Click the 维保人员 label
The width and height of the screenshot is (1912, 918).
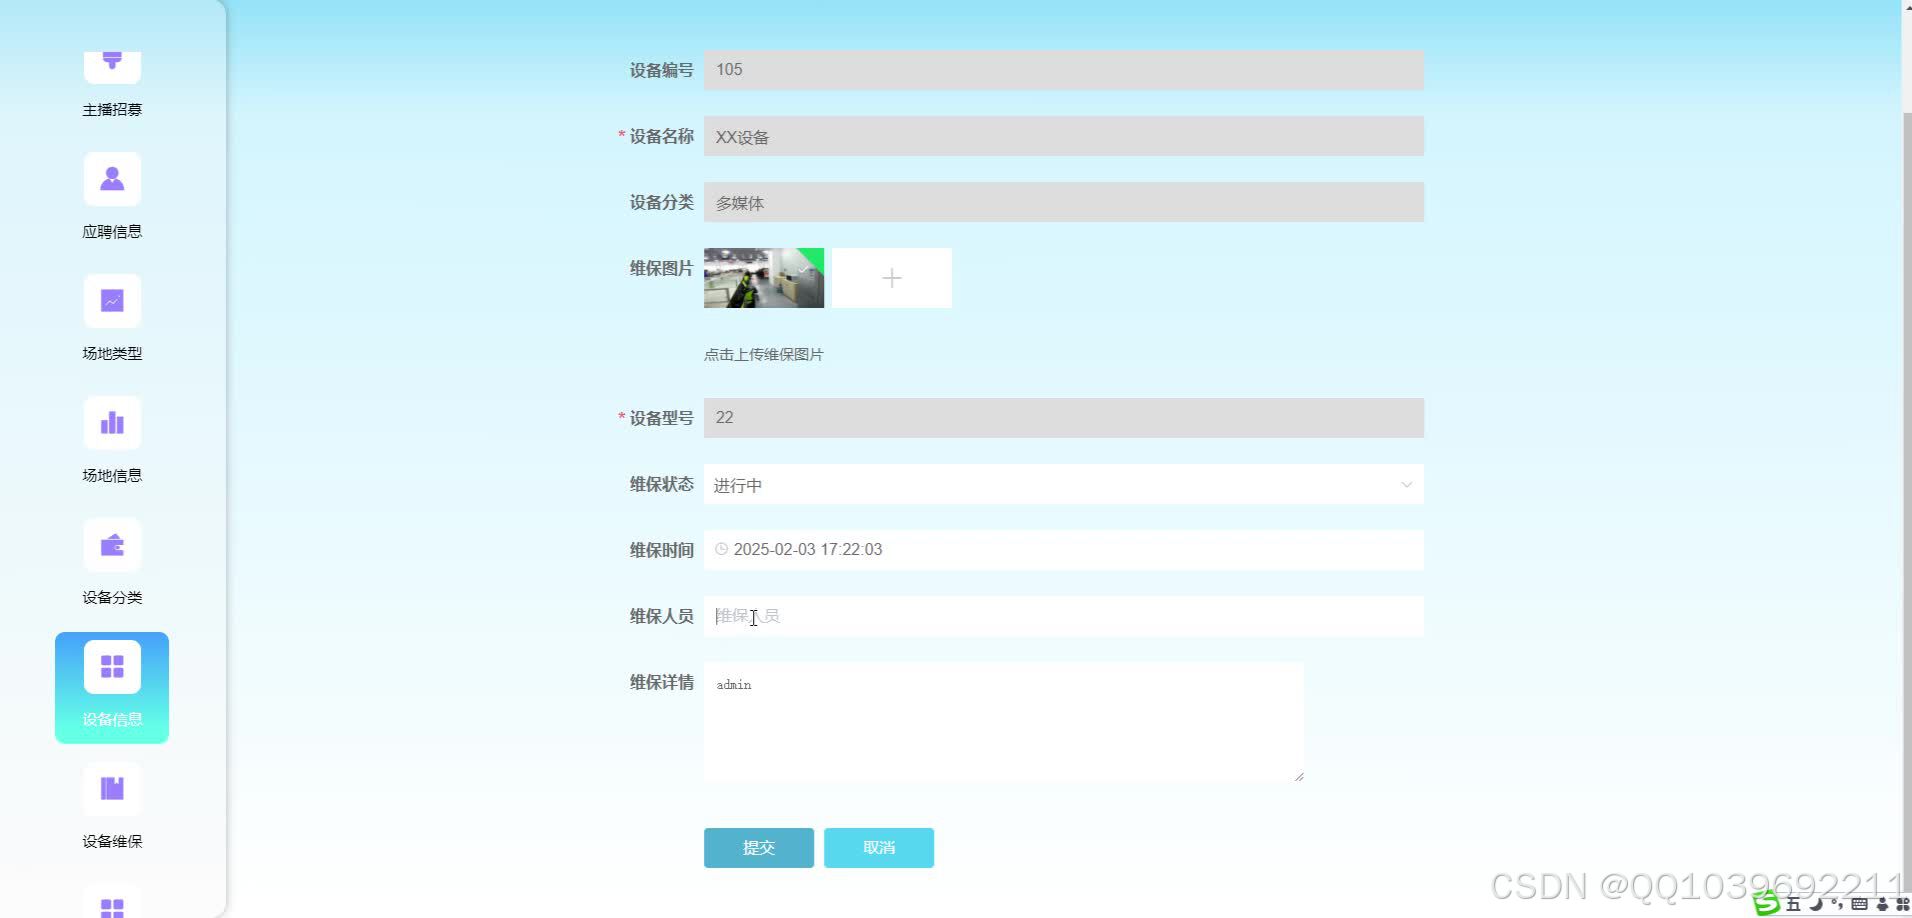661,616
